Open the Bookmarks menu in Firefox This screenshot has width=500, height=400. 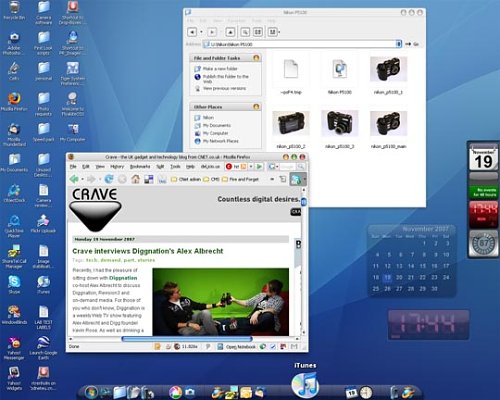[x=140, y=166]
